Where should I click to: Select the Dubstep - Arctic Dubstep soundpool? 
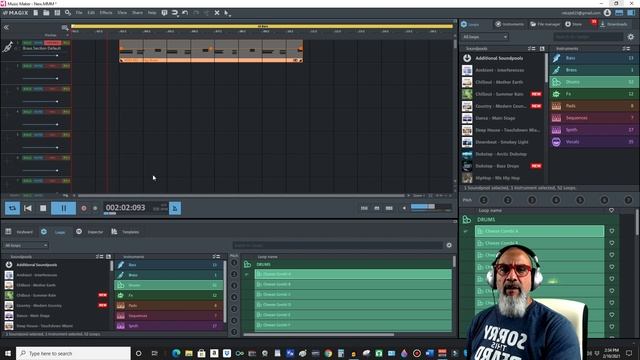click(502, 154)
